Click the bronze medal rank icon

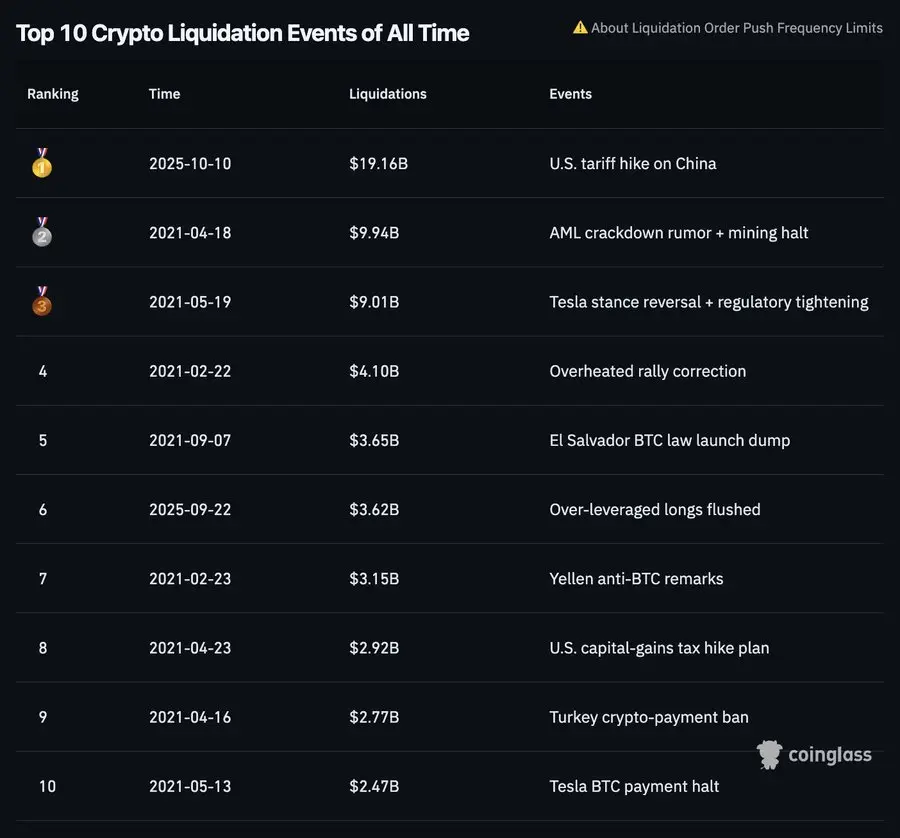(x=42, y=301)
